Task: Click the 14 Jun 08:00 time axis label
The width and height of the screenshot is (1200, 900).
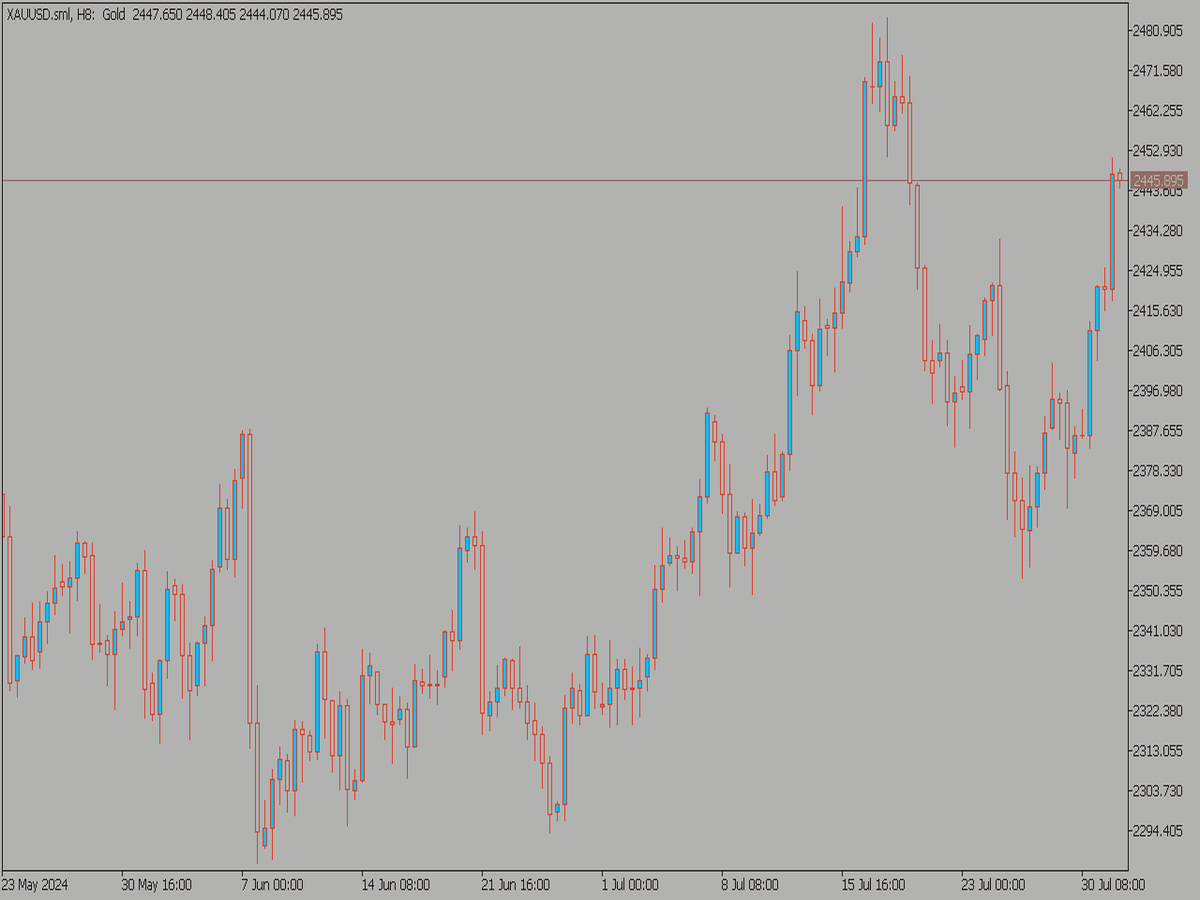Action: 396,885
